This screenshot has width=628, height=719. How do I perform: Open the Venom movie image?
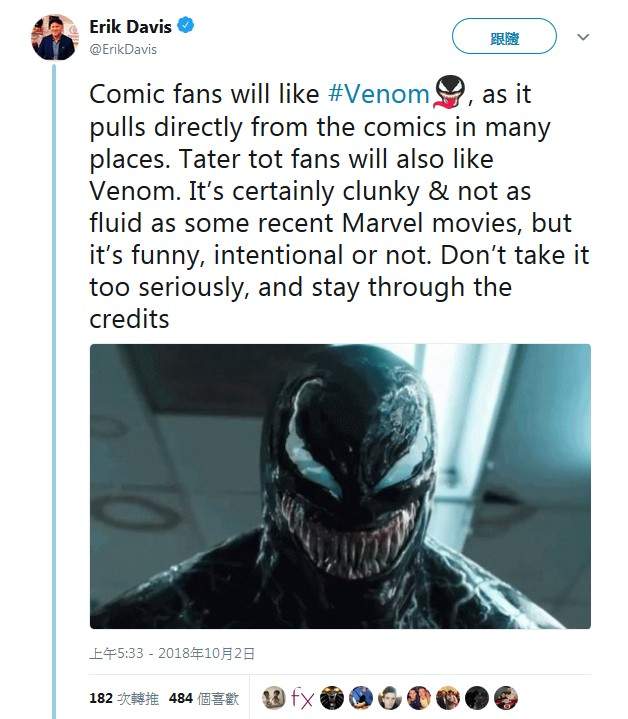tap(340, 486)
